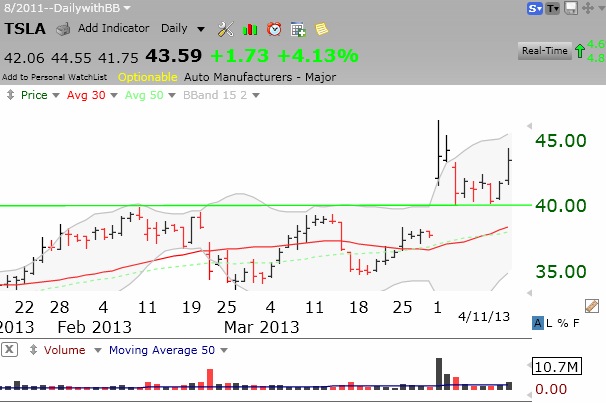Image resolution: width=606 pixels, height=403 pixels.
Task: Click Add Indicator
Action: (113, 28)
